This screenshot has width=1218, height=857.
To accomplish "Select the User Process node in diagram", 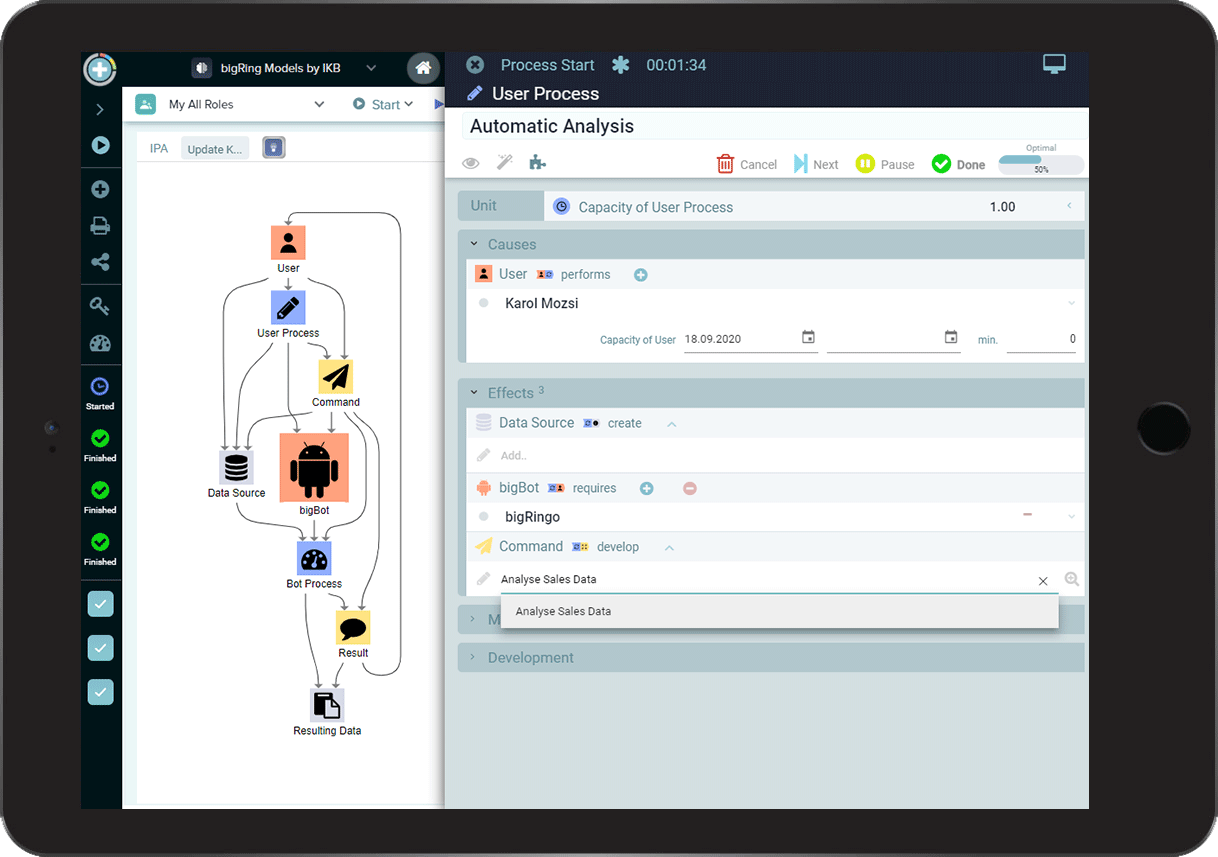I will 288,307.
